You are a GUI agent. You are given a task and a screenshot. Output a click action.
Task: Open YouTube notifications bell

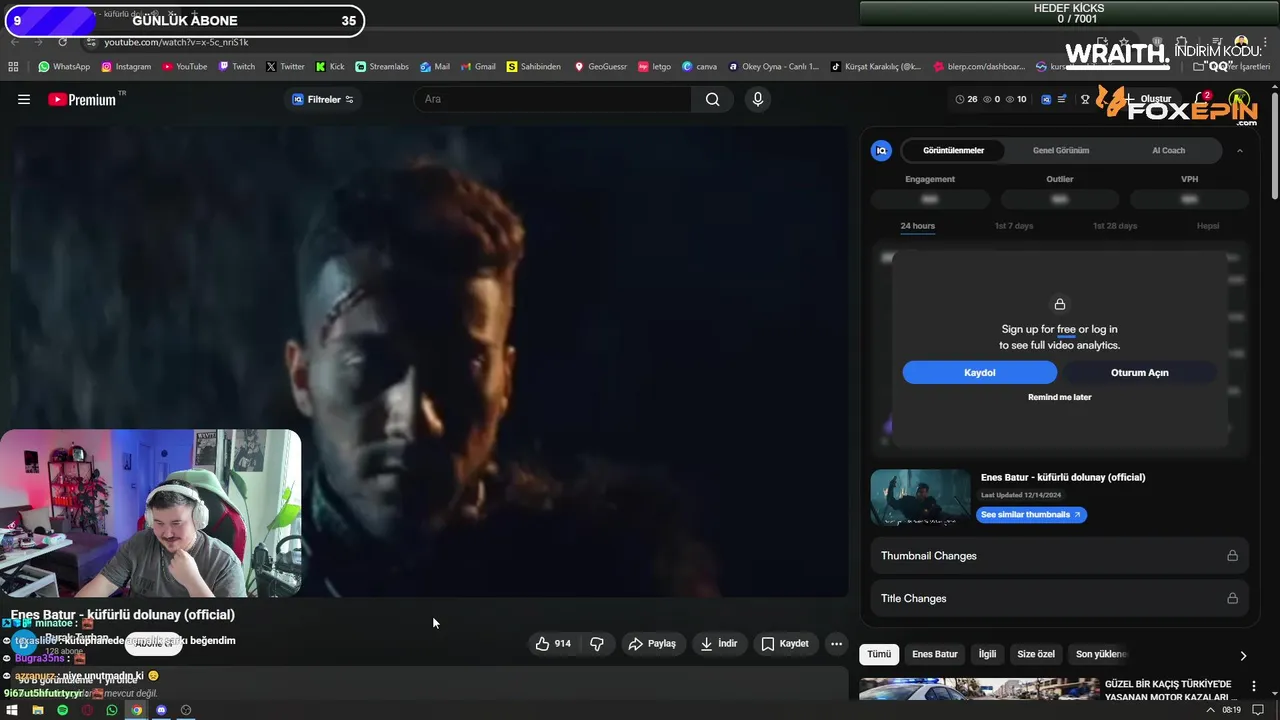pos(1201,99)
